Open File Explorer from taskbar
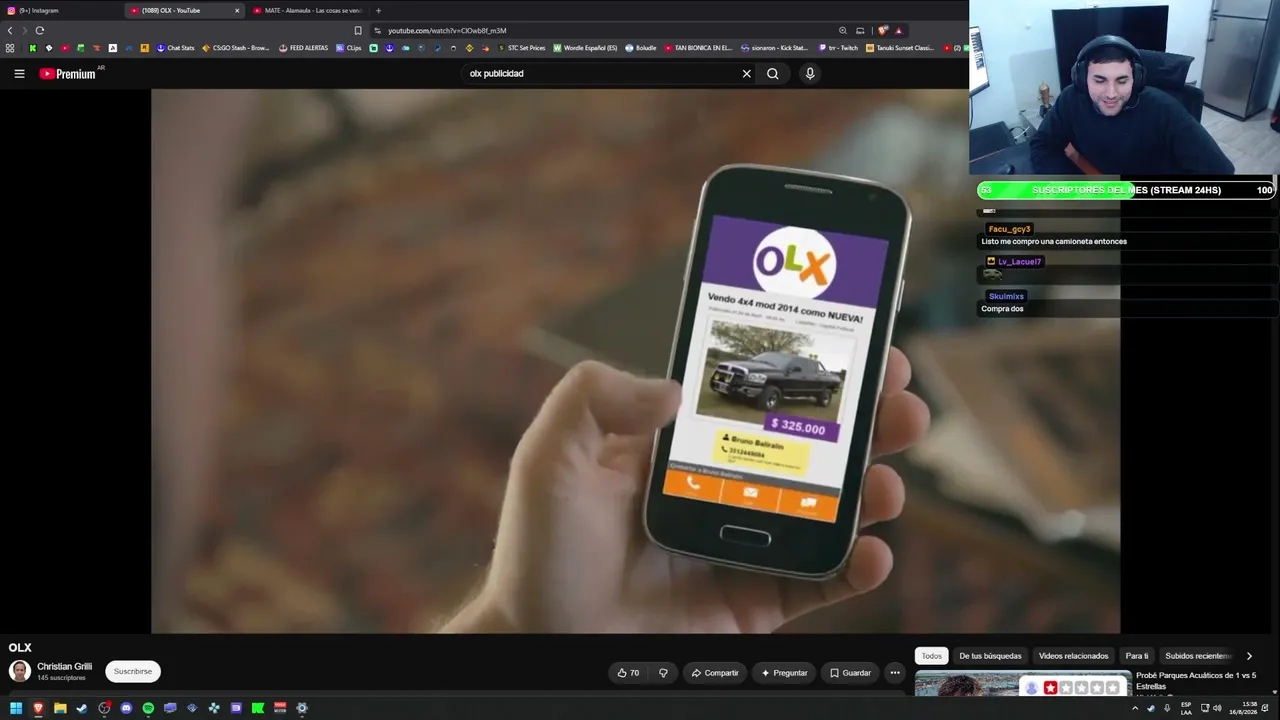This screenshot has height=720, width=1280. pyautogui.click(x=60, y=708)
